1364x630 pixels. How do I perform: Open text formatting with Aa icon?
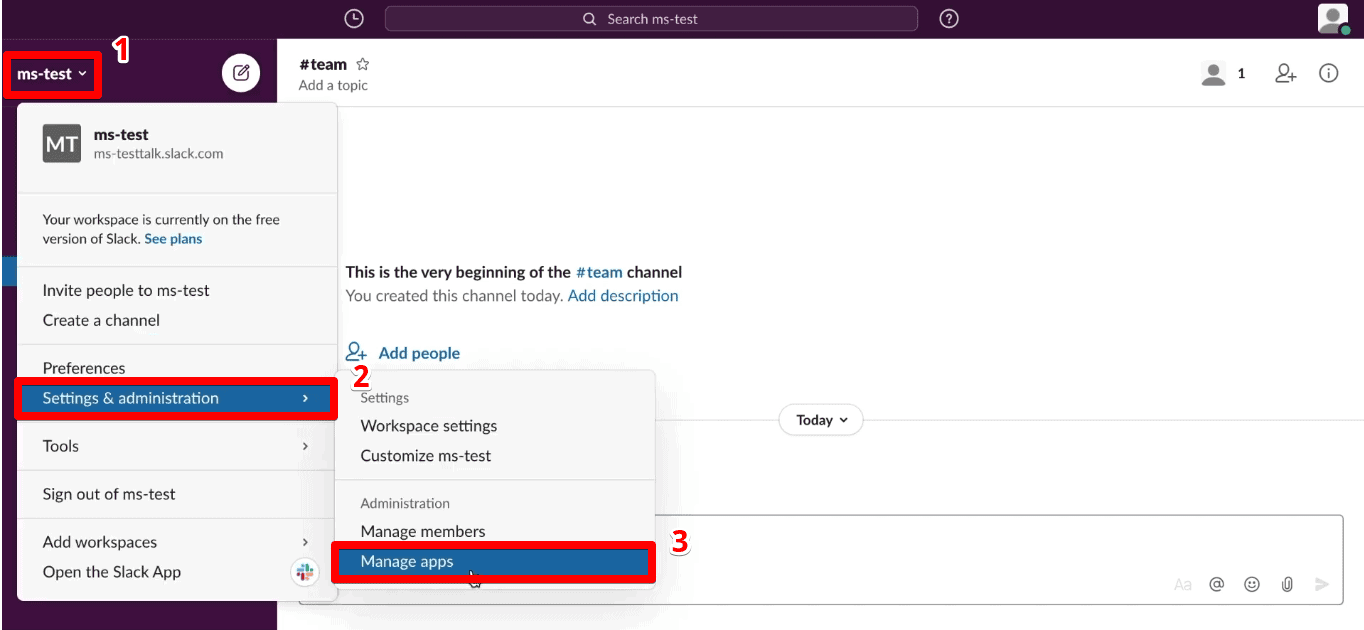tap(1183, 584)
